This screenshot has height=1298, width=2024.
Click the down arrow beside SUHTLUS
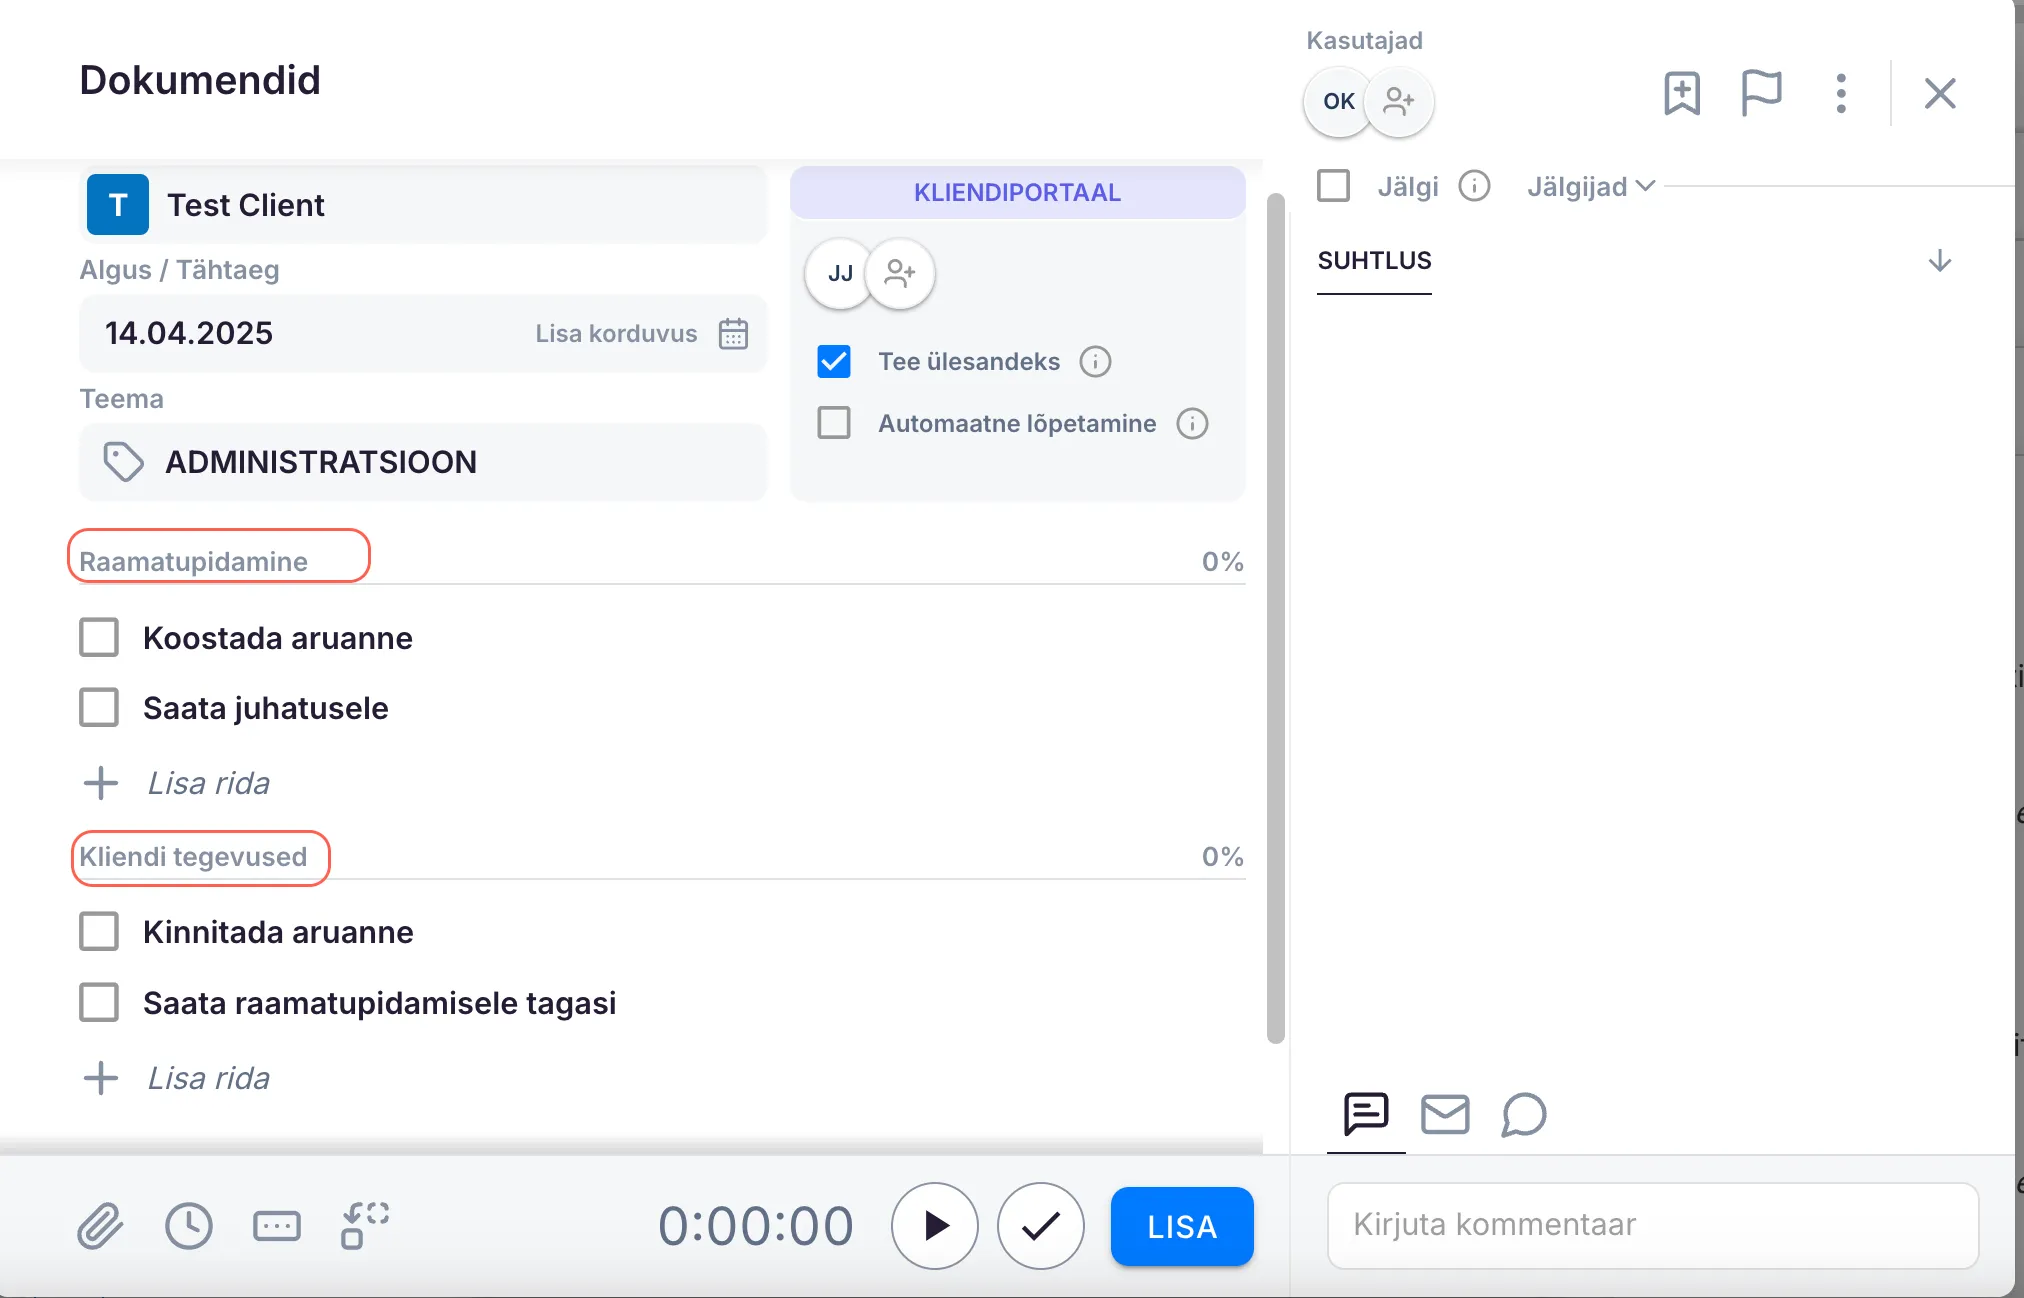1939,261
